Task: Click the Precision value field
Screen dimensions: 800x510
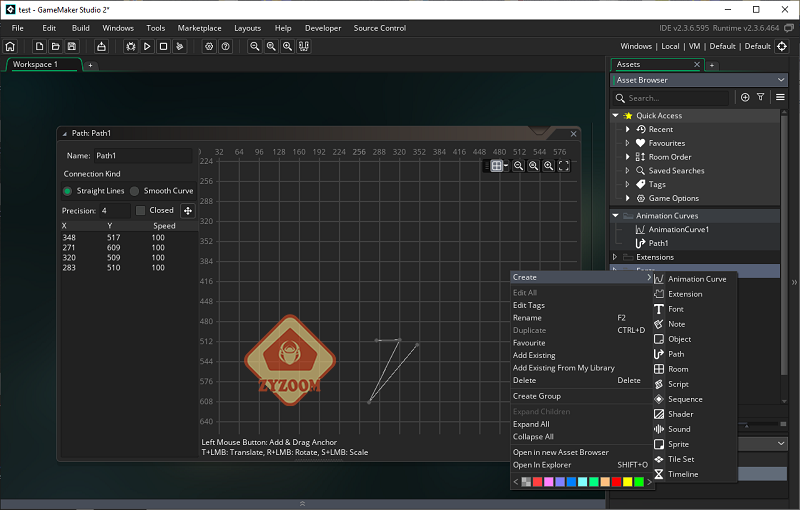Action: point(115,211)
